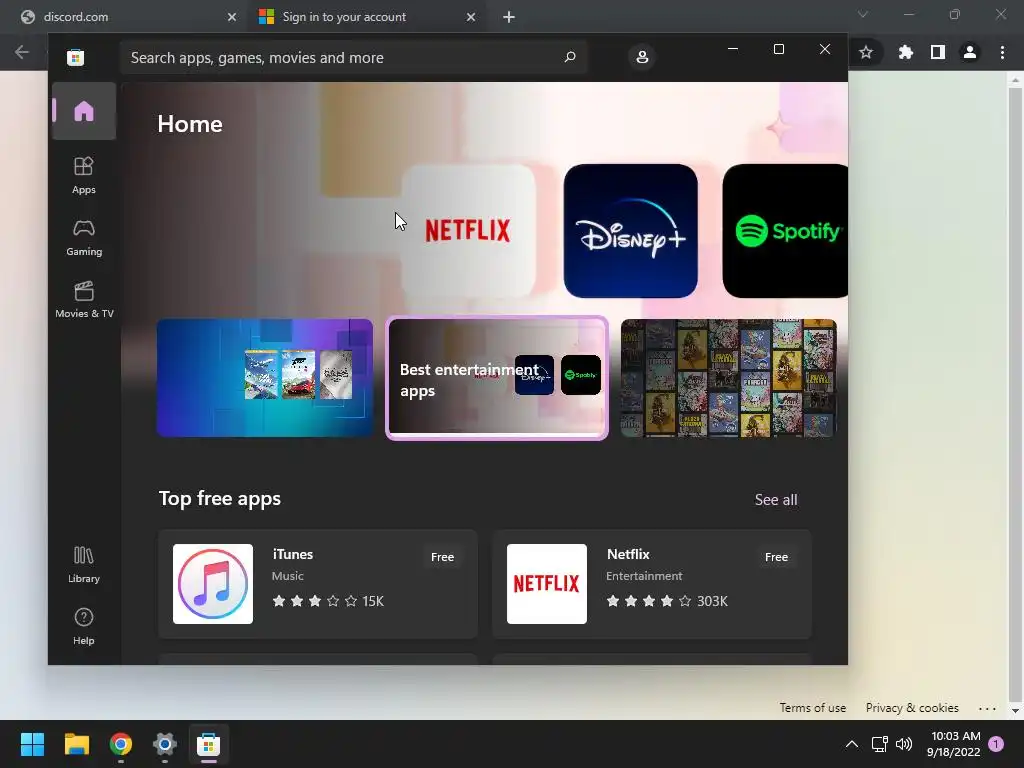The image size is (1024, 768).
Task: Click the iTunes app title
Action: point(293,554)
